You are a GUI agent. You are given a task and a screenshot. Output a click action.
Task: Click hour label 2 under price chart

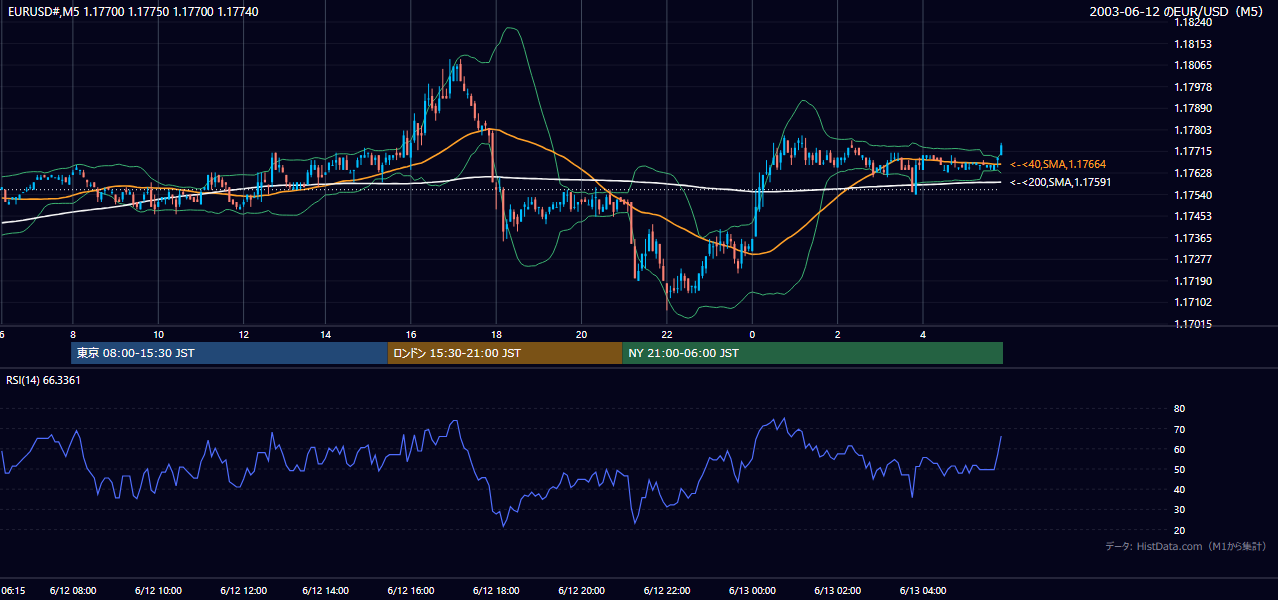click(837, 334)
